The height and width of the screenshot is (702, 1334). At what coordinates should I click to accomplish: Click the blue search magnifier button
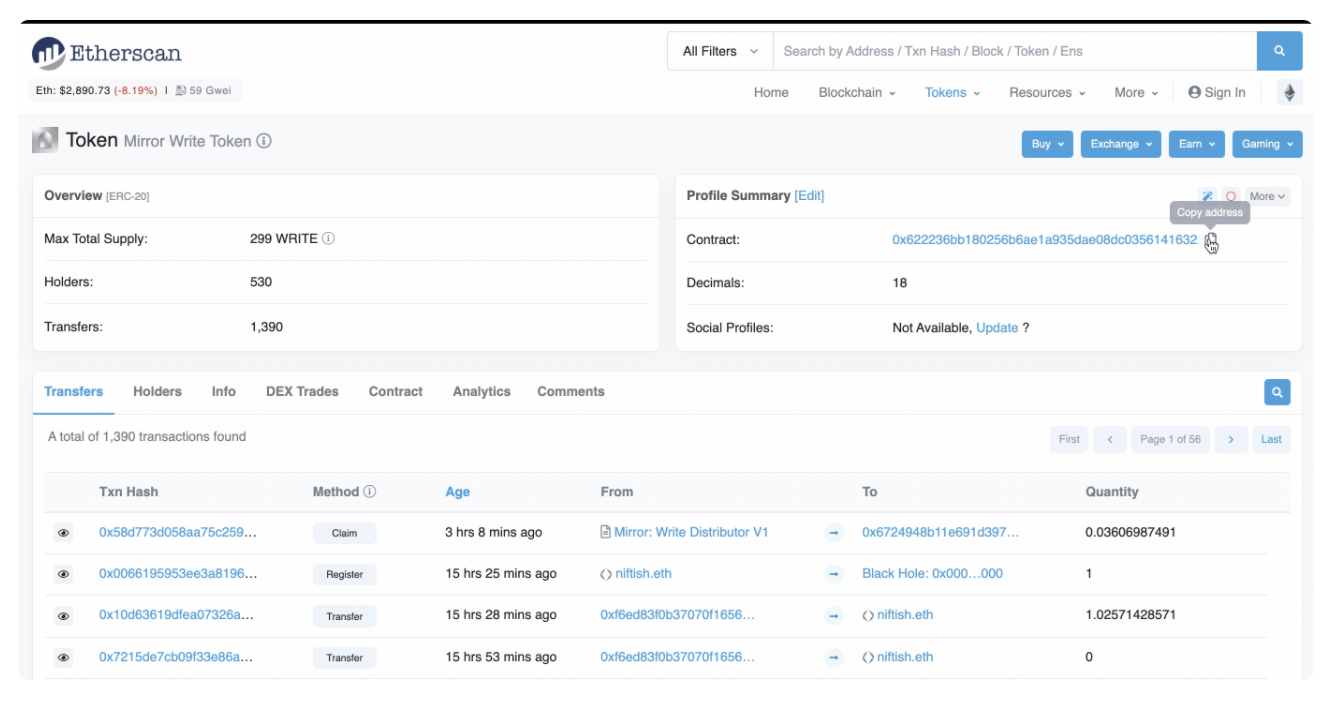[1279, 51]
